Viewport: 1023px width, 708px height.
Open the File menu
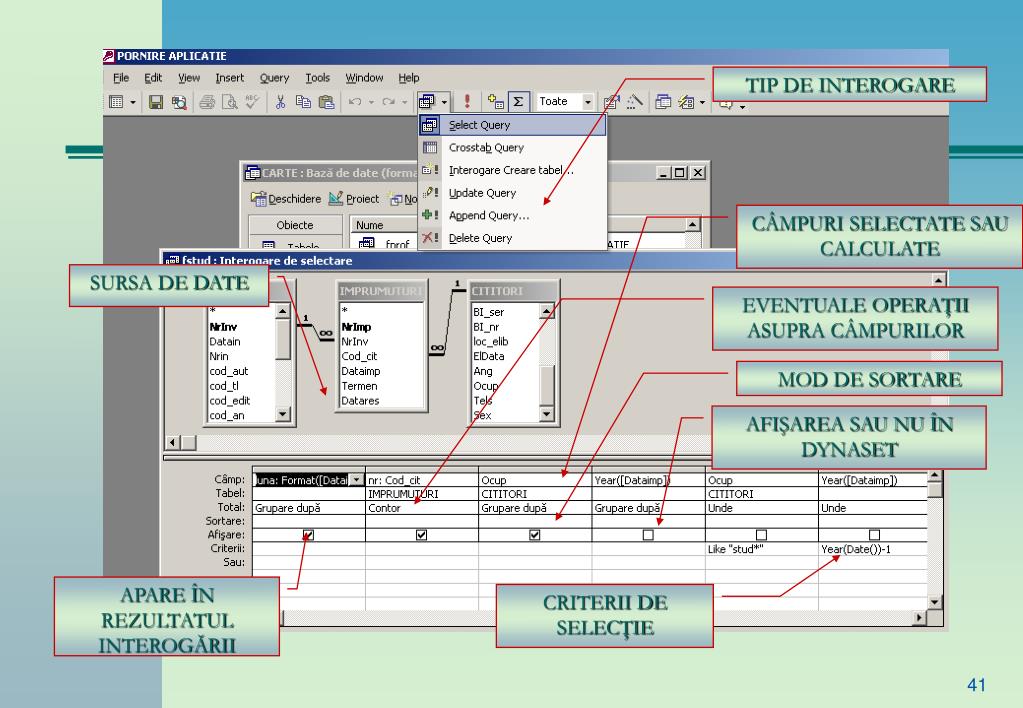pyautogui.click(x=121, y=78)
